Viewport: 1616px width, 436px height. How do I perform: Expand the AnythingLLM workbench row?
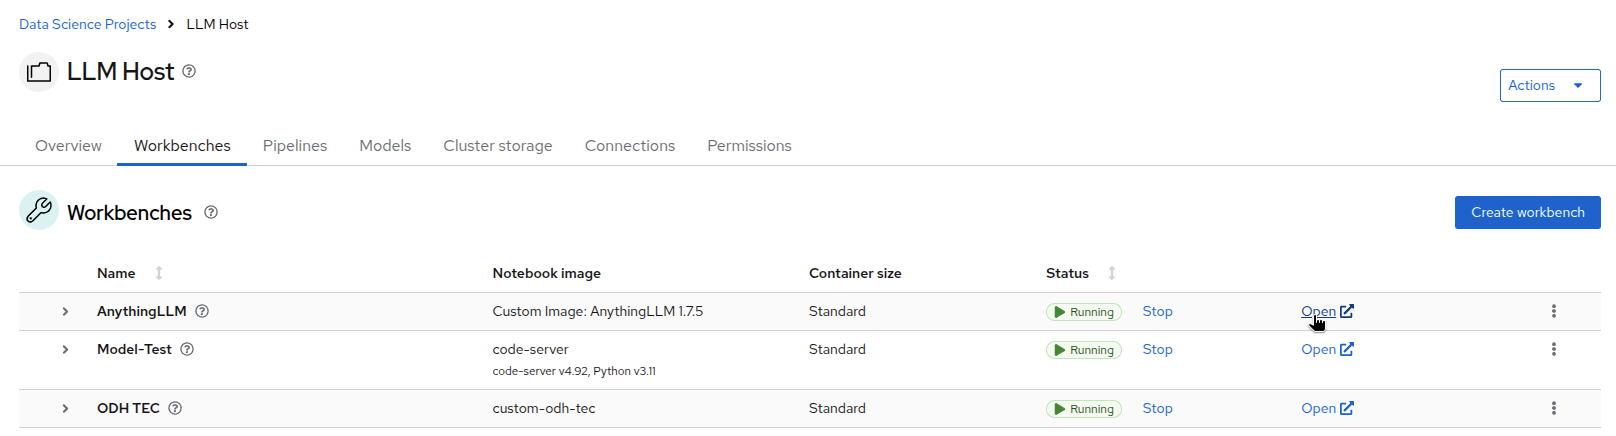(x=65, y=311)
